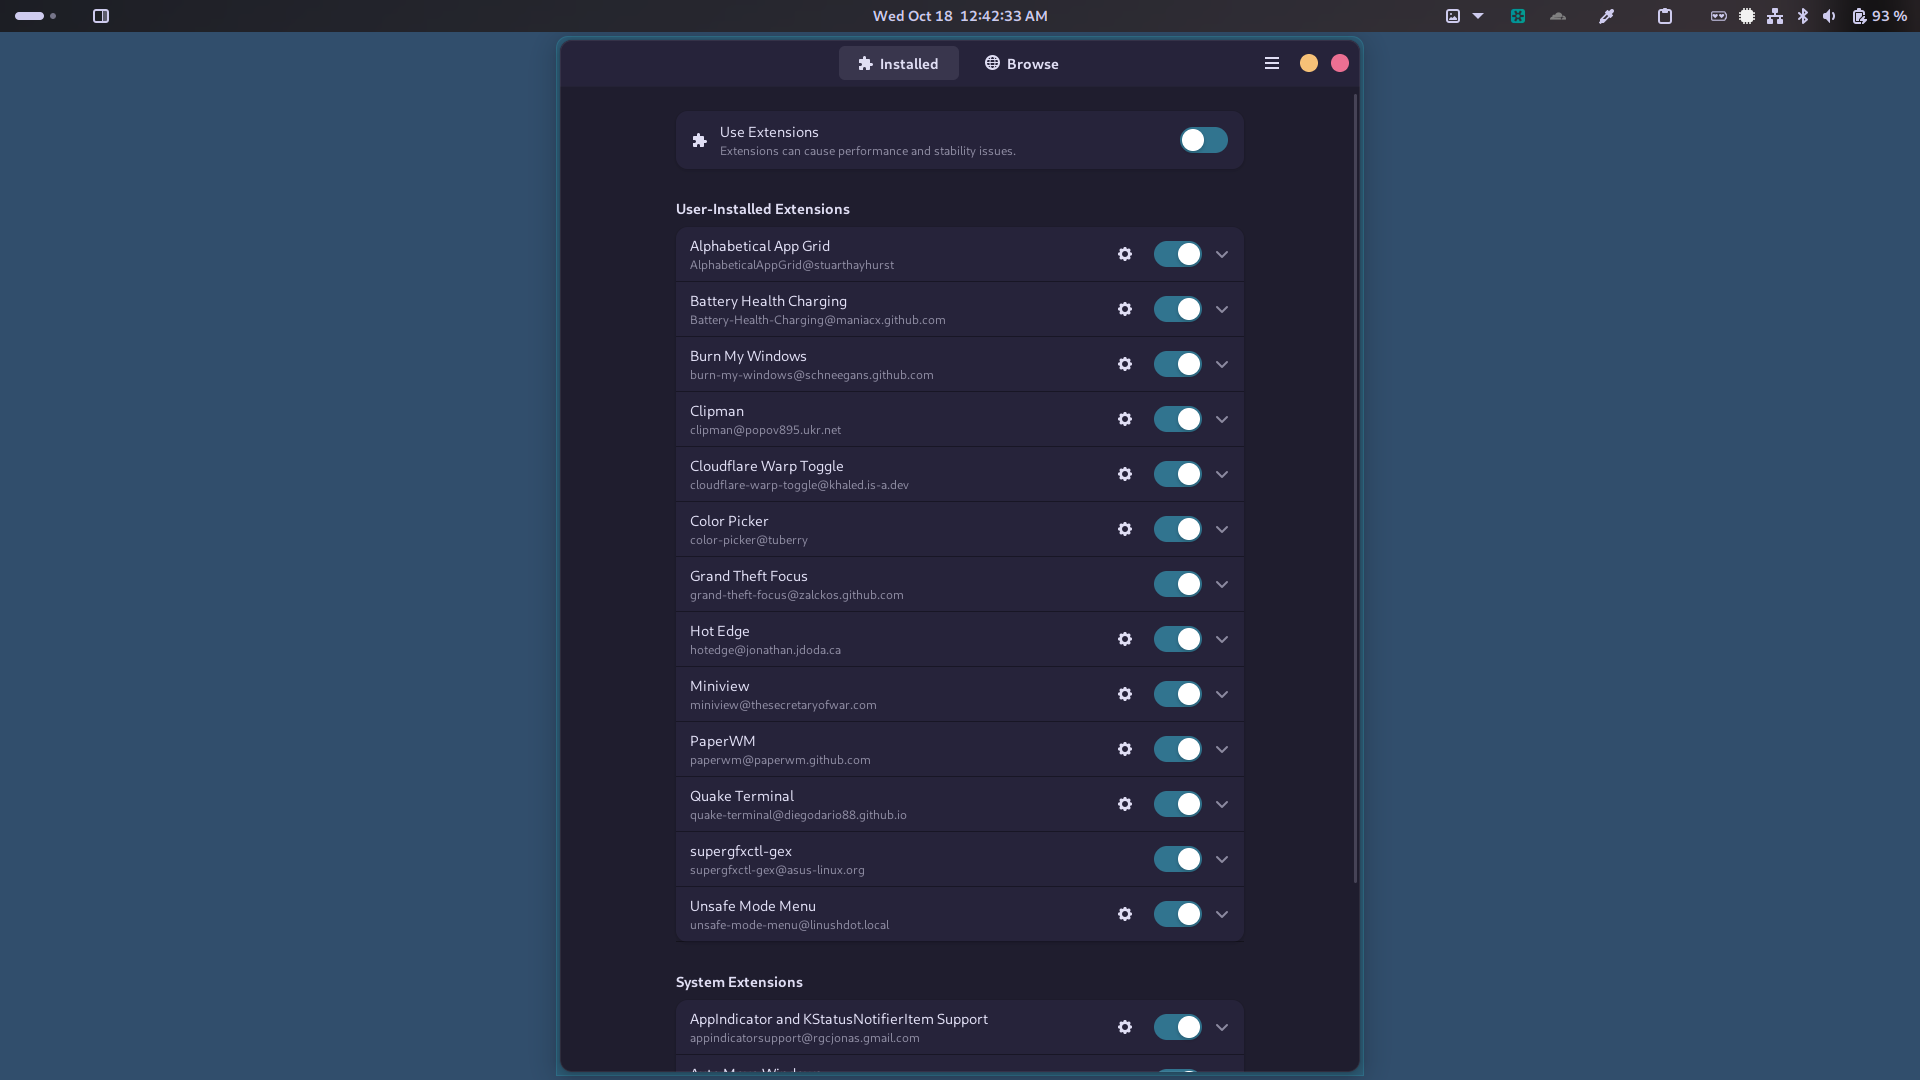Click the Bluetooth icon in the system tray
The image size is (1920, 1080).
(1802, 16)
